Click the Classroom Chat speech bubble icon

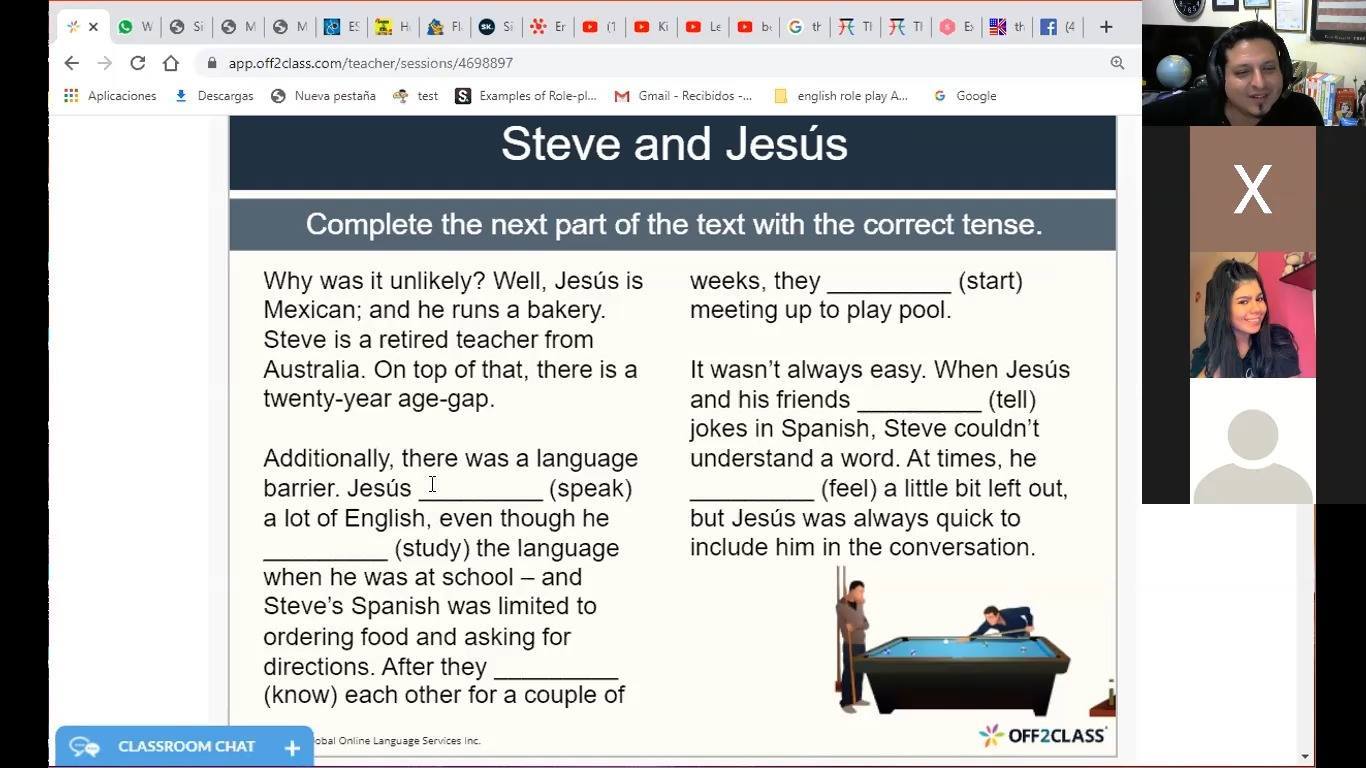(85, 747)
